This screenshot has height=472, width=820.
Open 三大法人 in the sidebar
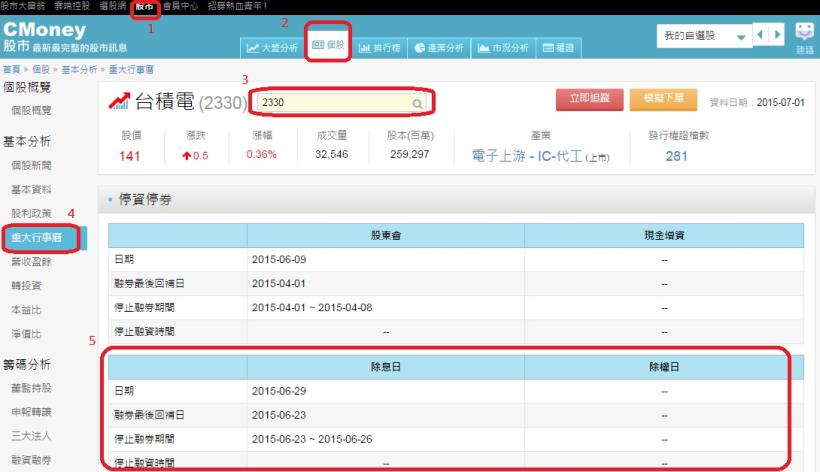coord(31,436)
